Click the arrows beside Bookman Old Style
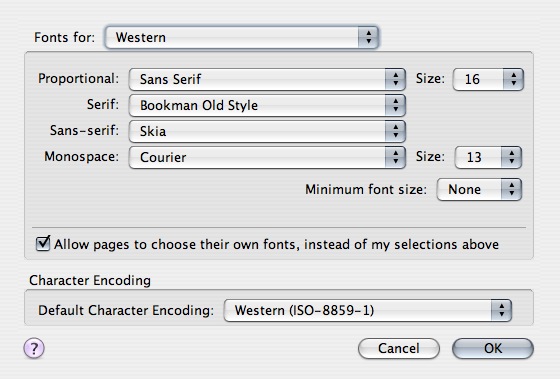Screen dimensions: 560x379 [395, 105]
